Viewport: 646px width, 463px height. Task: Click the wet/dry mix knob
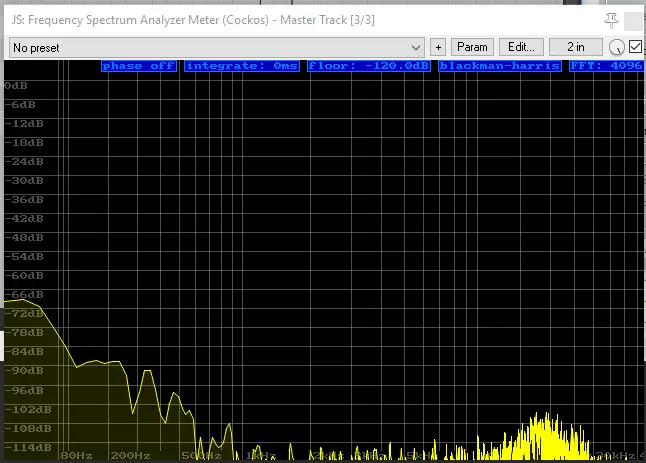coord(616,48)
